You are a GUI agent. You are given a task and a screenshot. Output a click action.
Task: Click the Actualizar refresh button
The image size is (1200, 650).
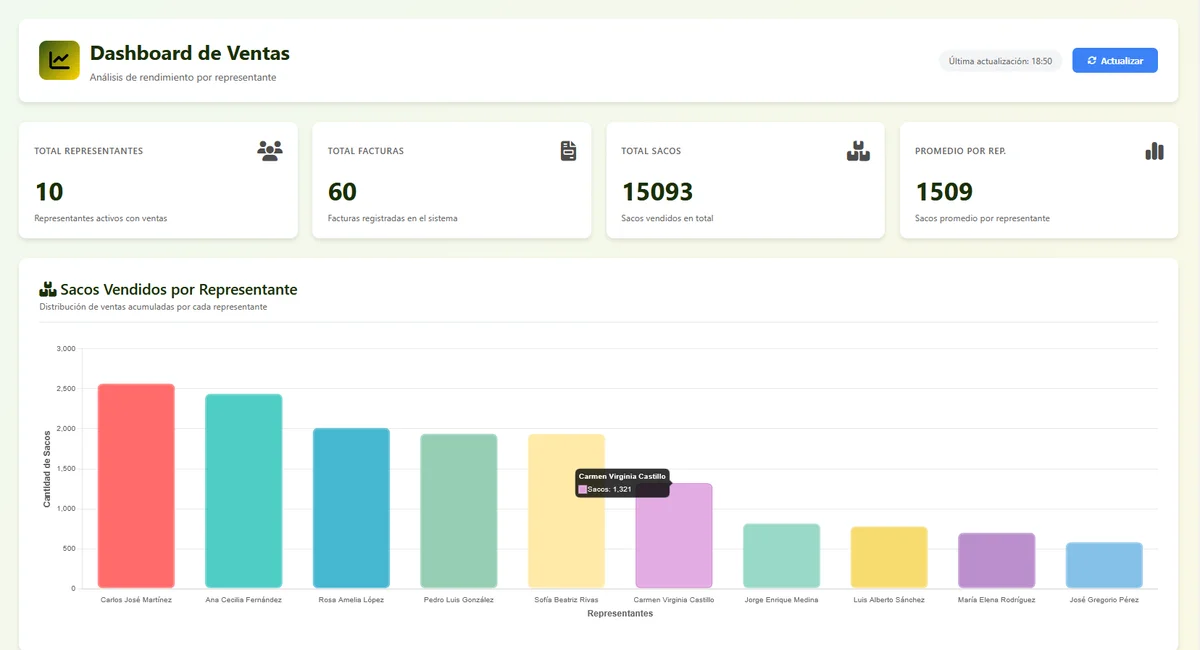coord(1115,60)
